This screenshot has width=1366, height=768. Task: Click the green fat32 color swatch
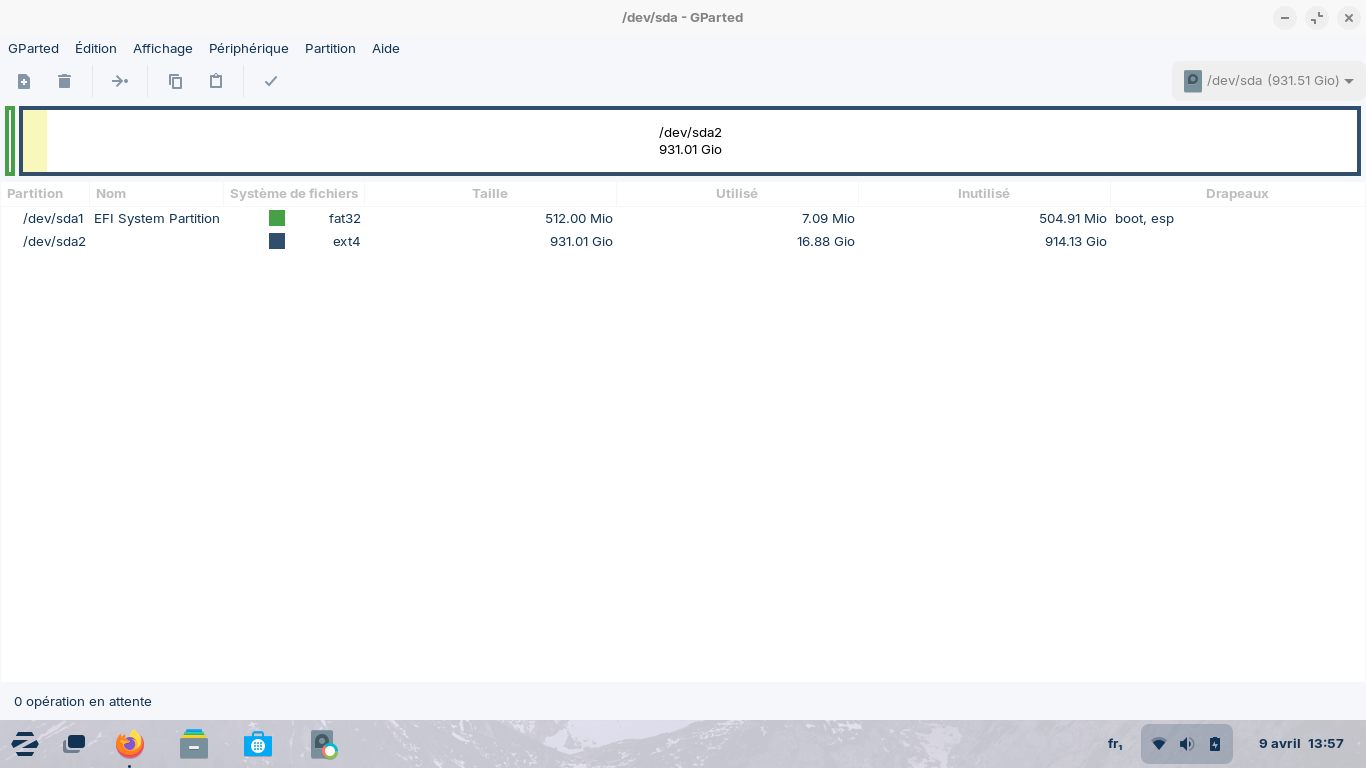point(277,218)
